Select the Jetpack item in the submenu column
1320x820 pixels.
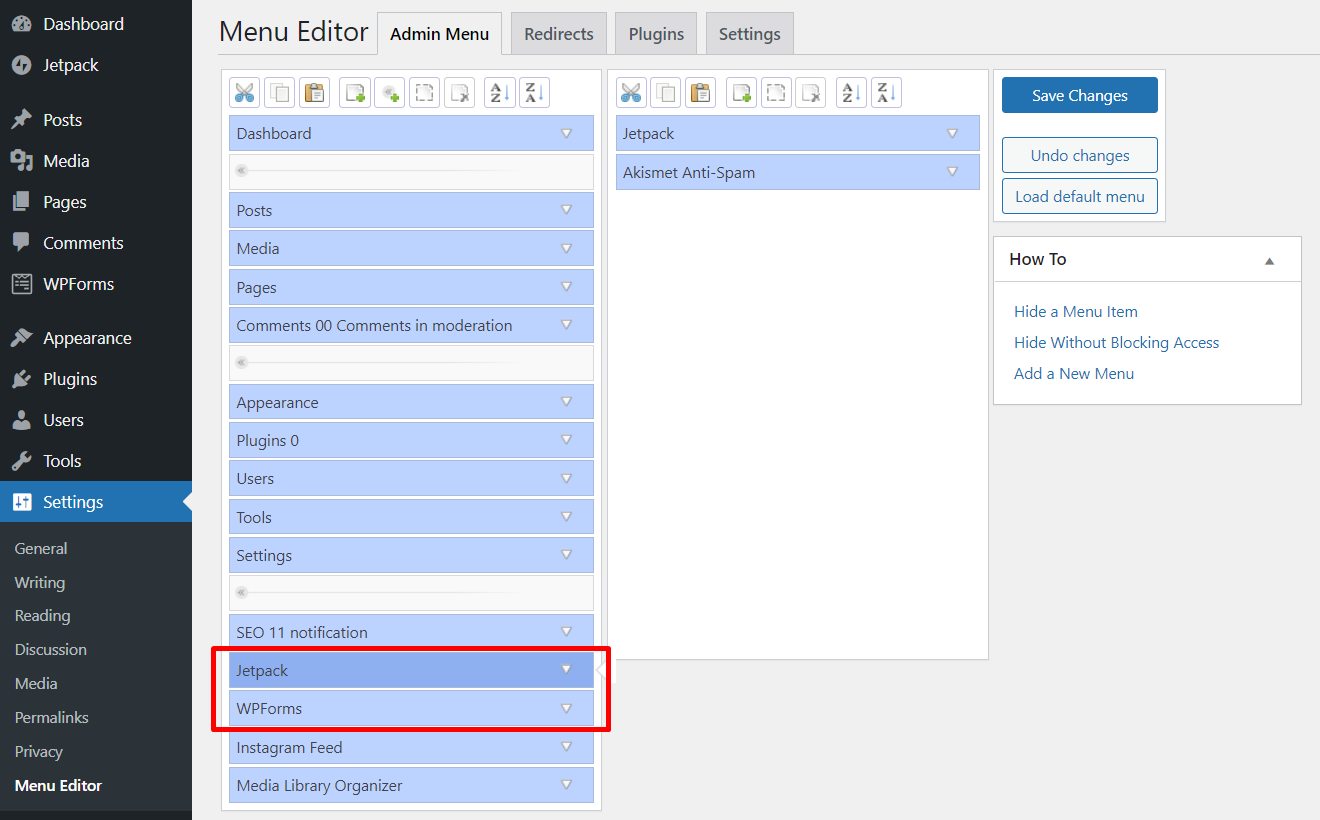pyautogui.click(x=798, y=133)
